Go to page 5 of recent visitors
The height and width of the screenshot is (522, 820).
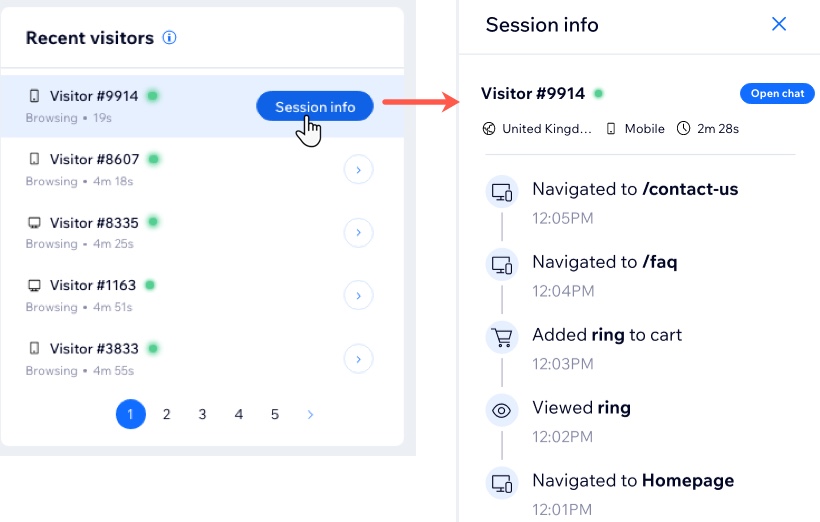[275, 414]
